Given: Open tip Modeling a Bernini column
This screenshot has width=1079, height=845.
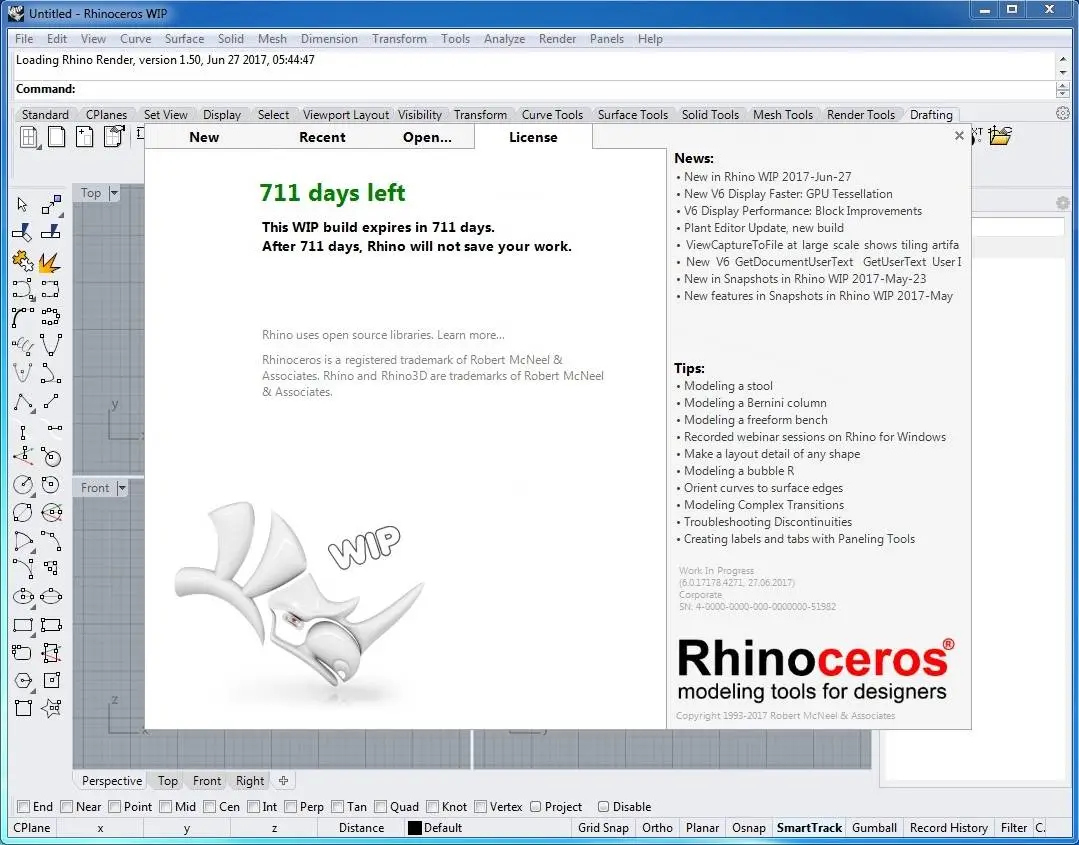Looking at the screenshot, I should click(755, 403).
